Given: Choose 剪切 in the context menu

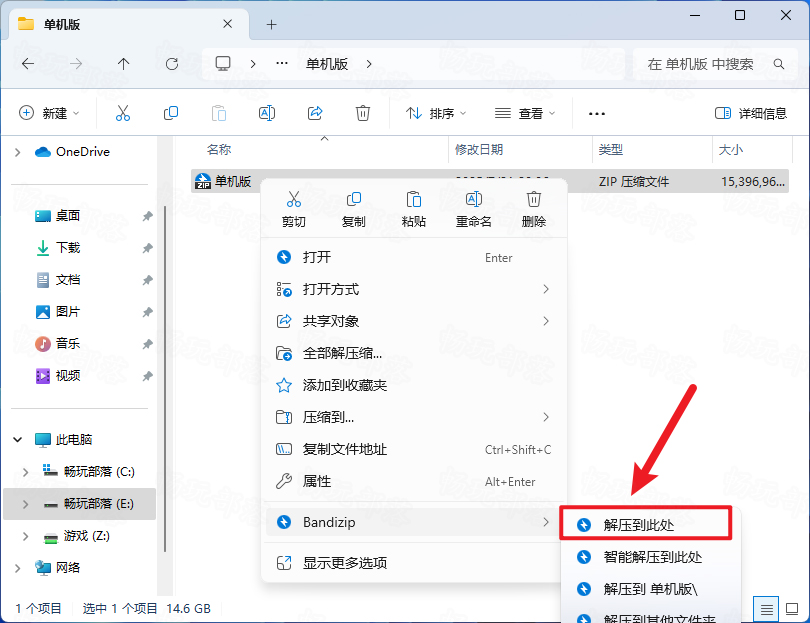Looking at the screenshot, I should [x=294, y=209].
